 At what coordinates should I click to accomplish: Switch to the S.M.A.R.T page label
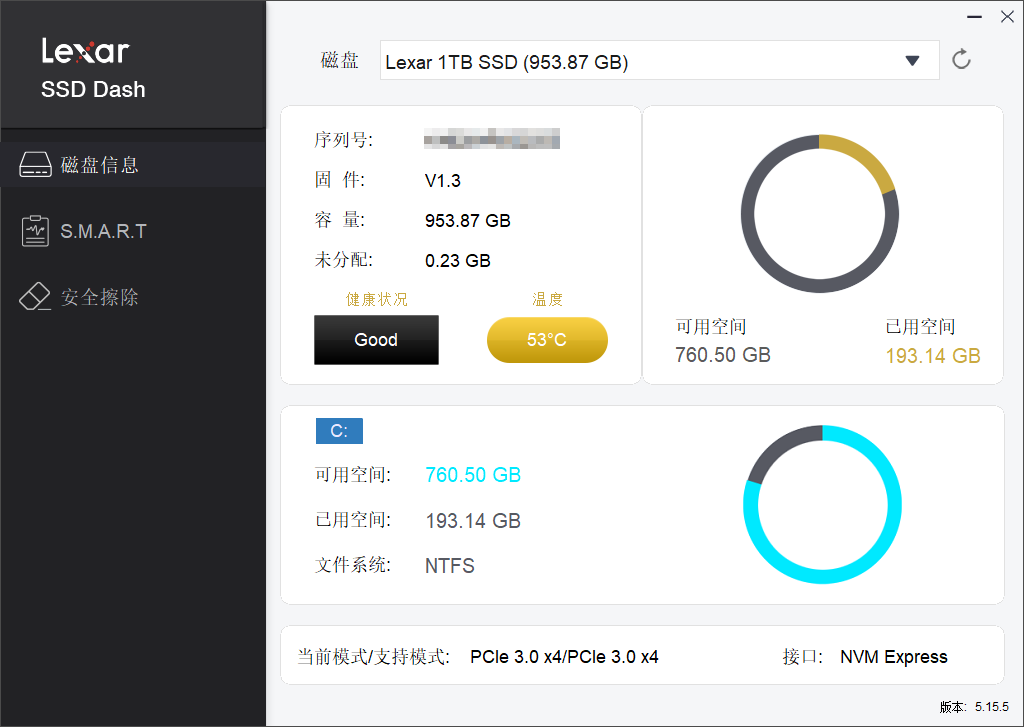click(x=104, y=231)
